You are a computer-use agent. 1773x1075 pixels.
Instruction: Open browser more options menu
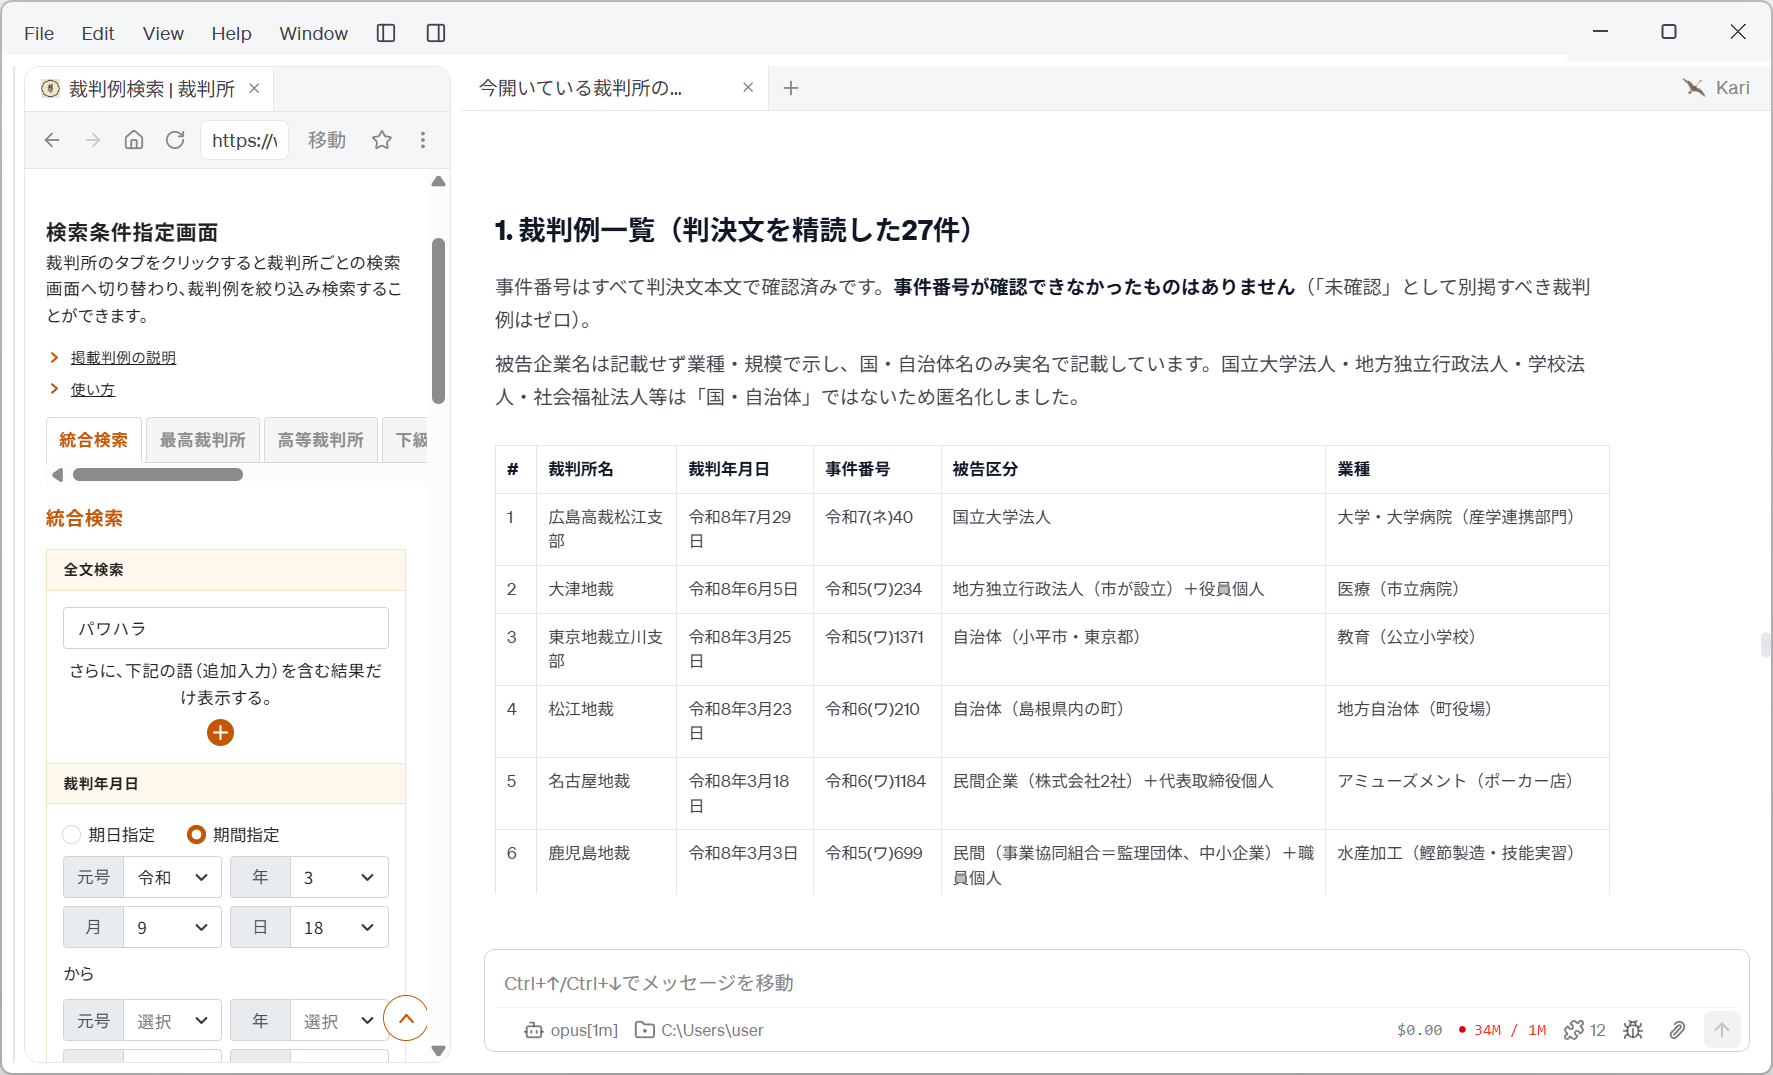(x=423, y=140)
